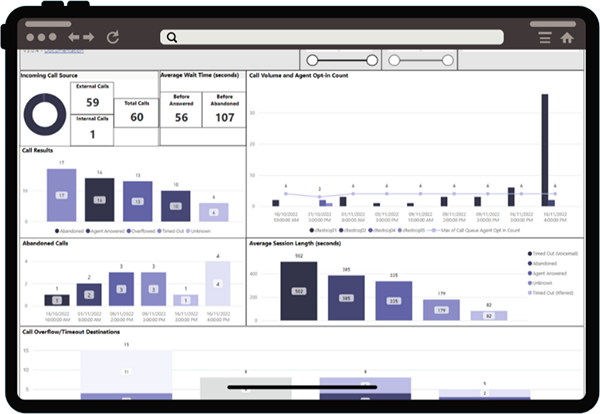Select Unknown in Average Session Length legend
Screen dimensions: 600x414
[x=540, y=283]
